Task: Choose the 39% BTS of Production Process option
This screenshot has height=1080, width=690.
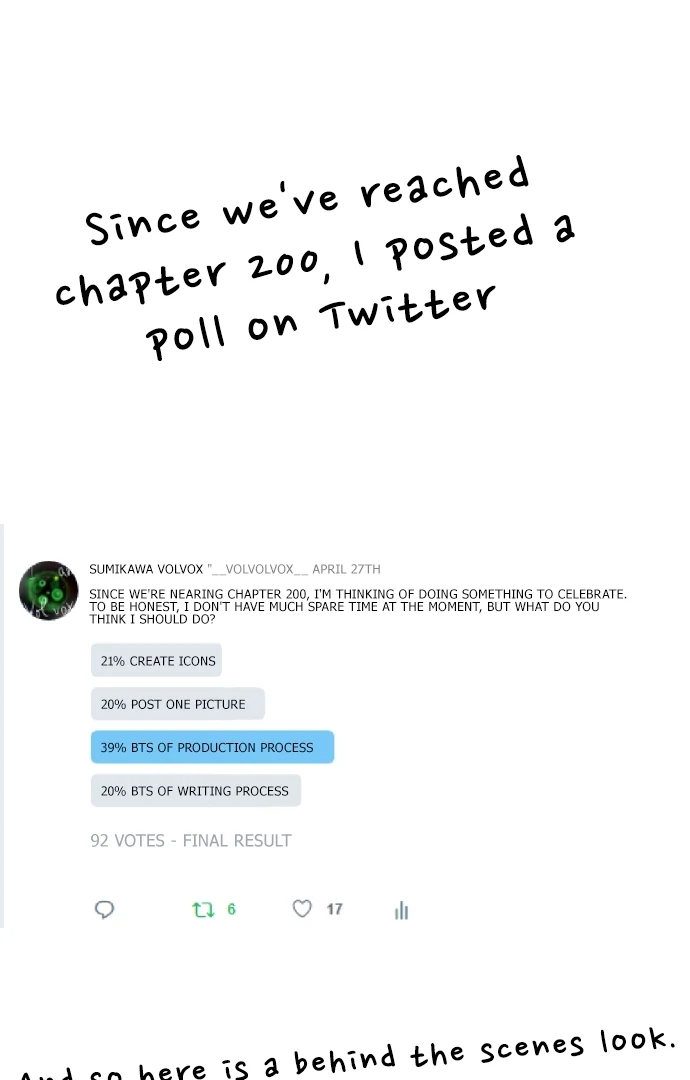Action: click(212, 747)
